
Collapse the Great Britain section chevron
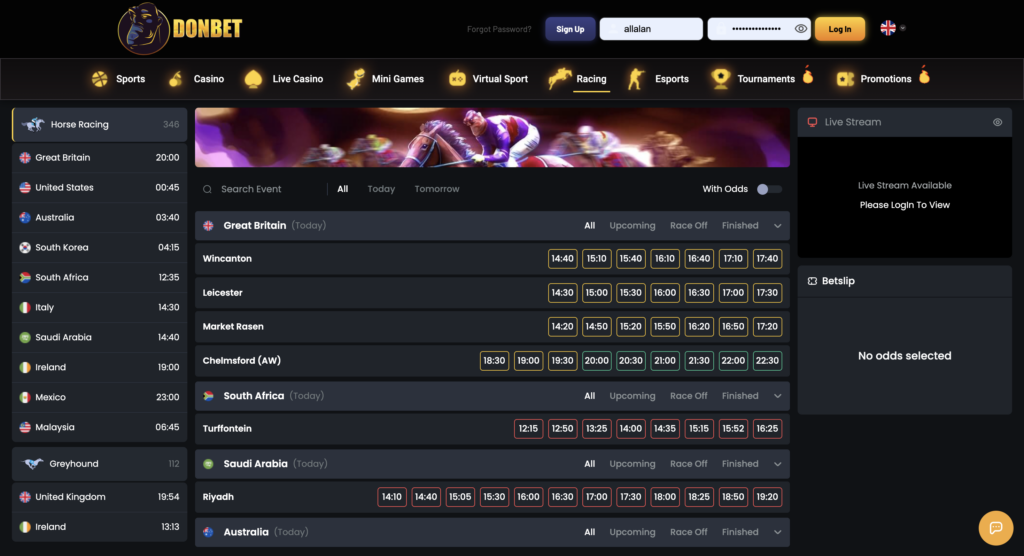click(777, 226)
